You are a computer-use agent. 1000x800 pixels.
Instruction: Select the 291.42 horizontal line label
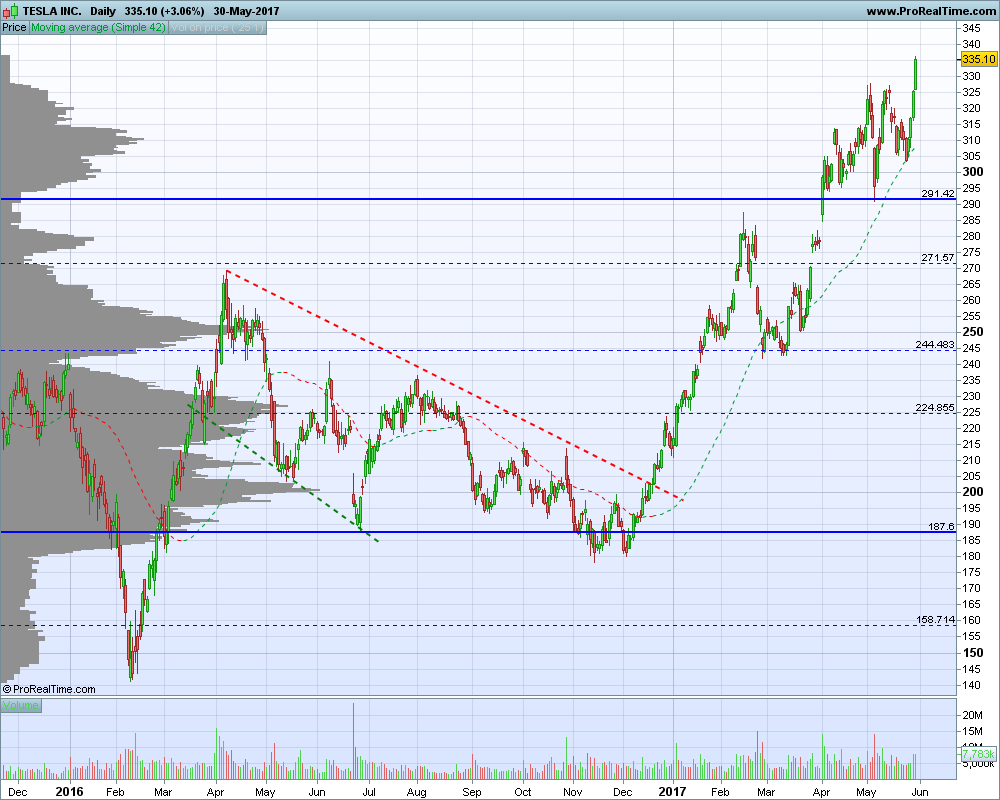point(938,193)
